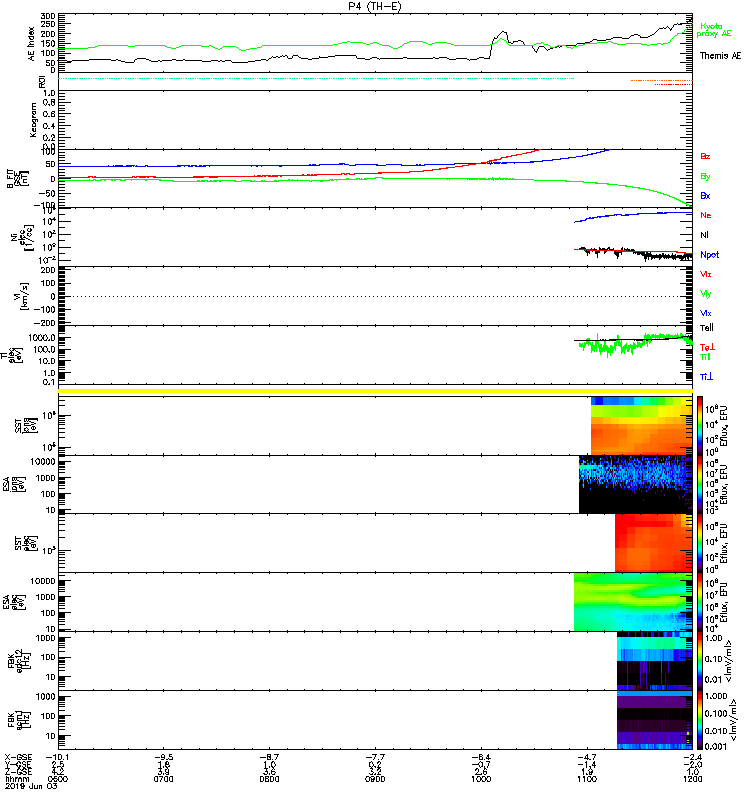
Task: Select the blue Ti⊥ temperature legend
Action: click(706, 377)
